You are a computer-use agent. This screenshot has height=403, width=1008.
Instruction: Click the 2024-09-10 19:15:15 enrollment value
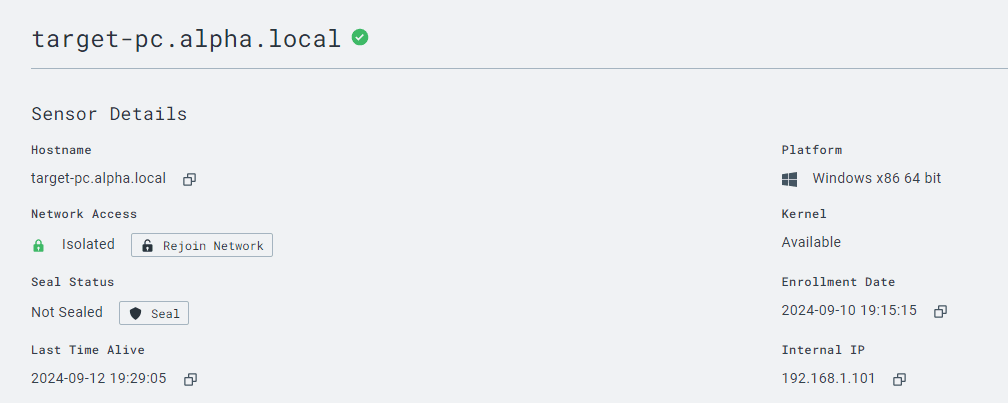point(849,311)
